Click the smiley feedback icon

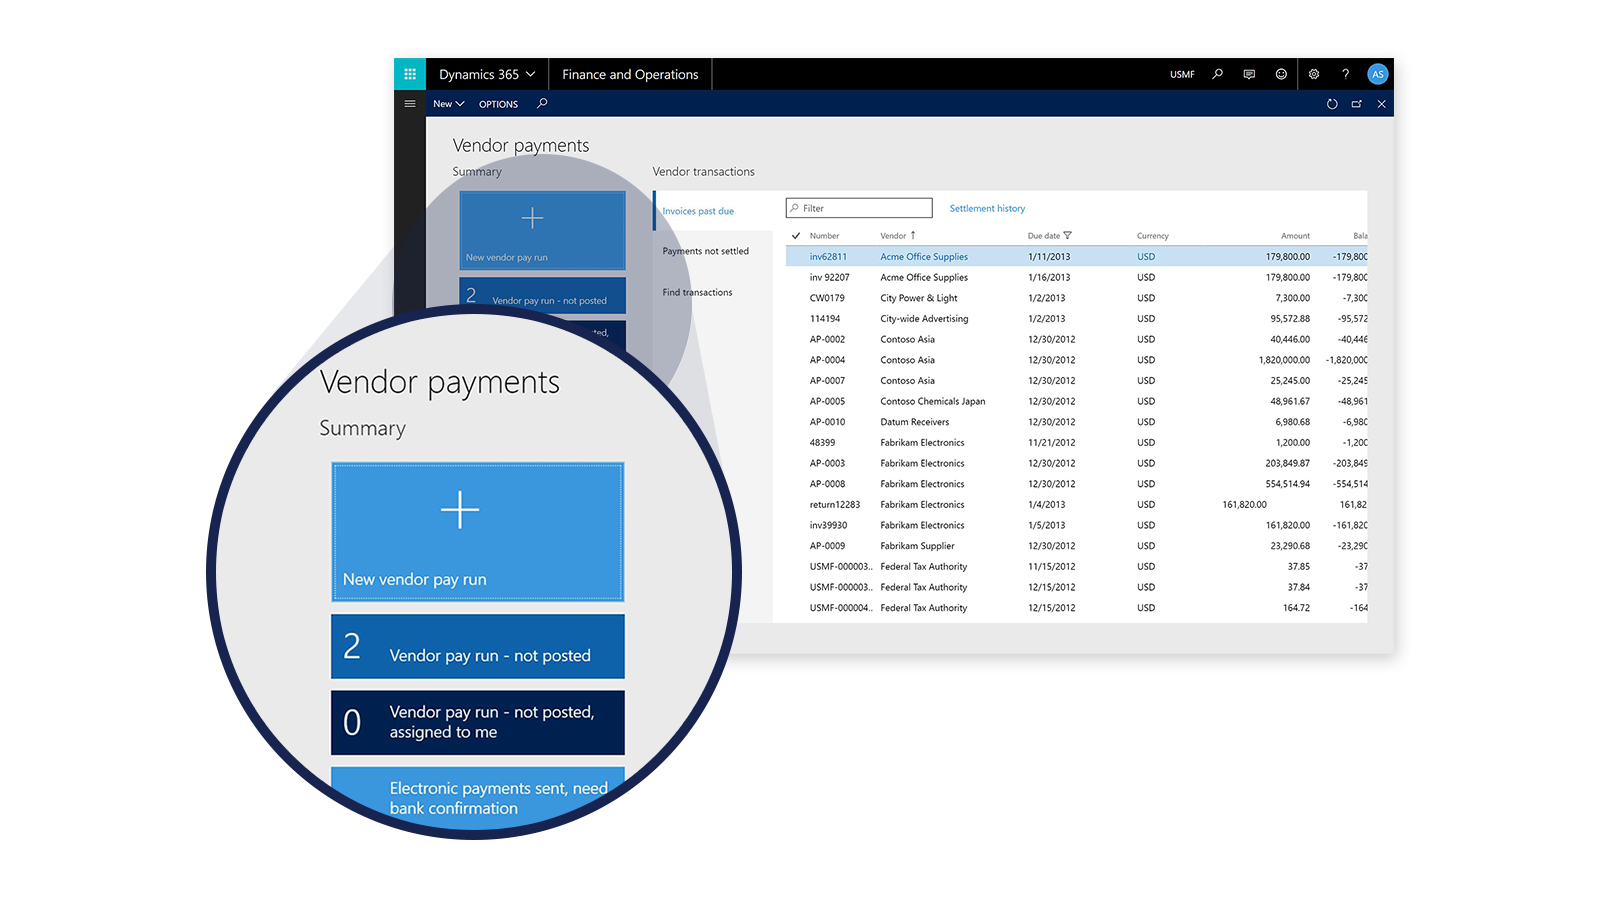pyautogui.click(x=1281, y=74)
